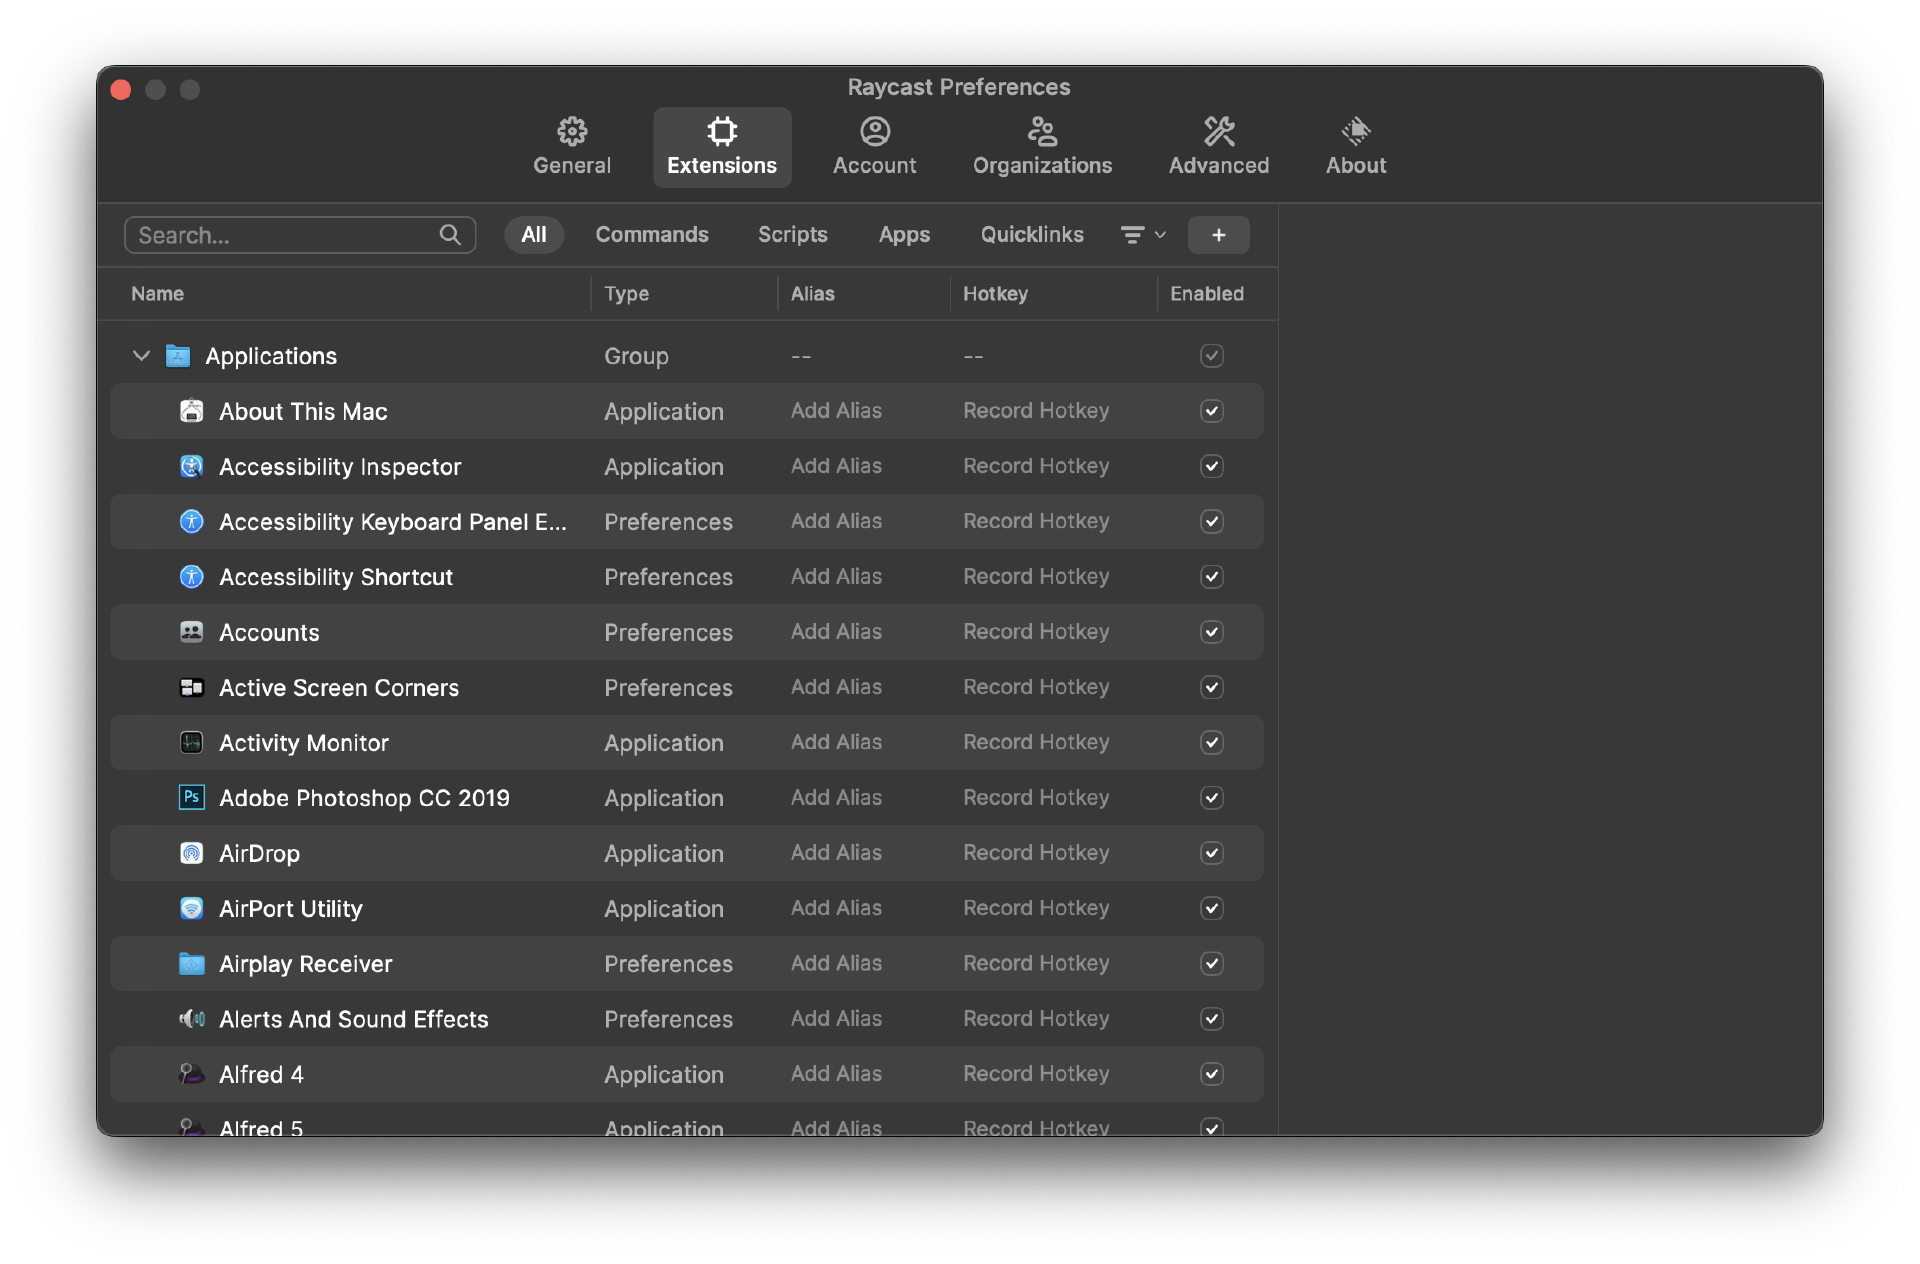
Task: Switch to the Extensions tab
Action: [721, 147]
